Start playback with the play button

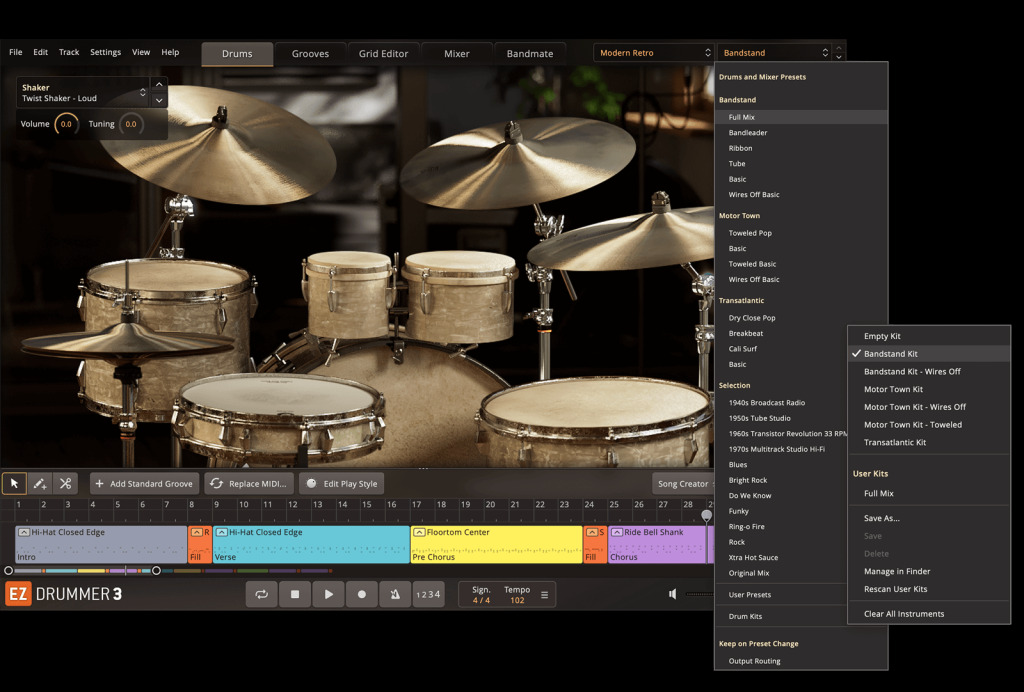328,594
